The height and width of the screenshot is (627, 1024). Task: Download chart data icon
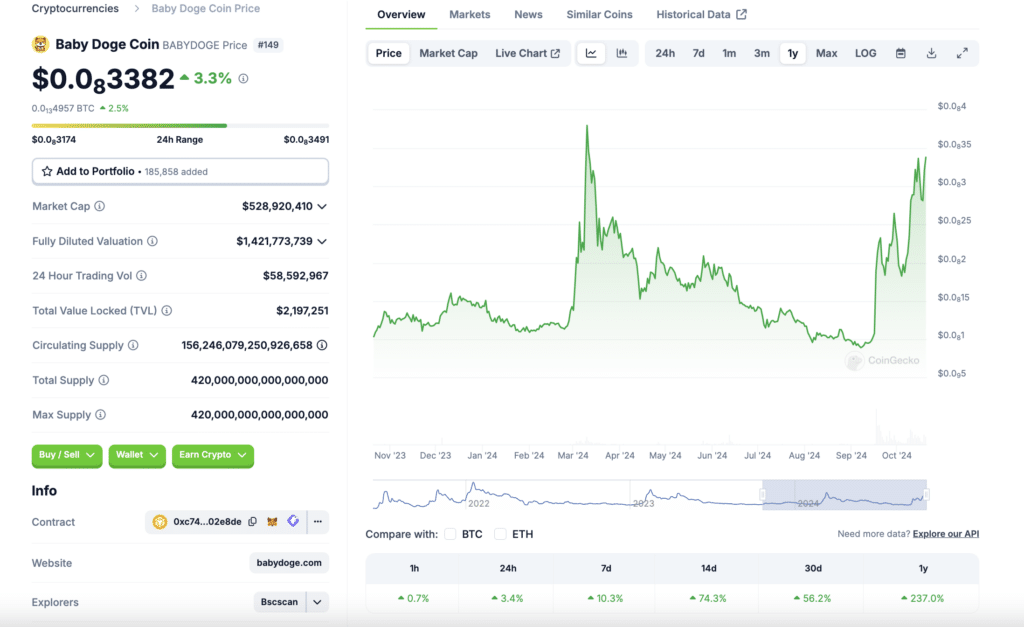(x=931, y=54)
